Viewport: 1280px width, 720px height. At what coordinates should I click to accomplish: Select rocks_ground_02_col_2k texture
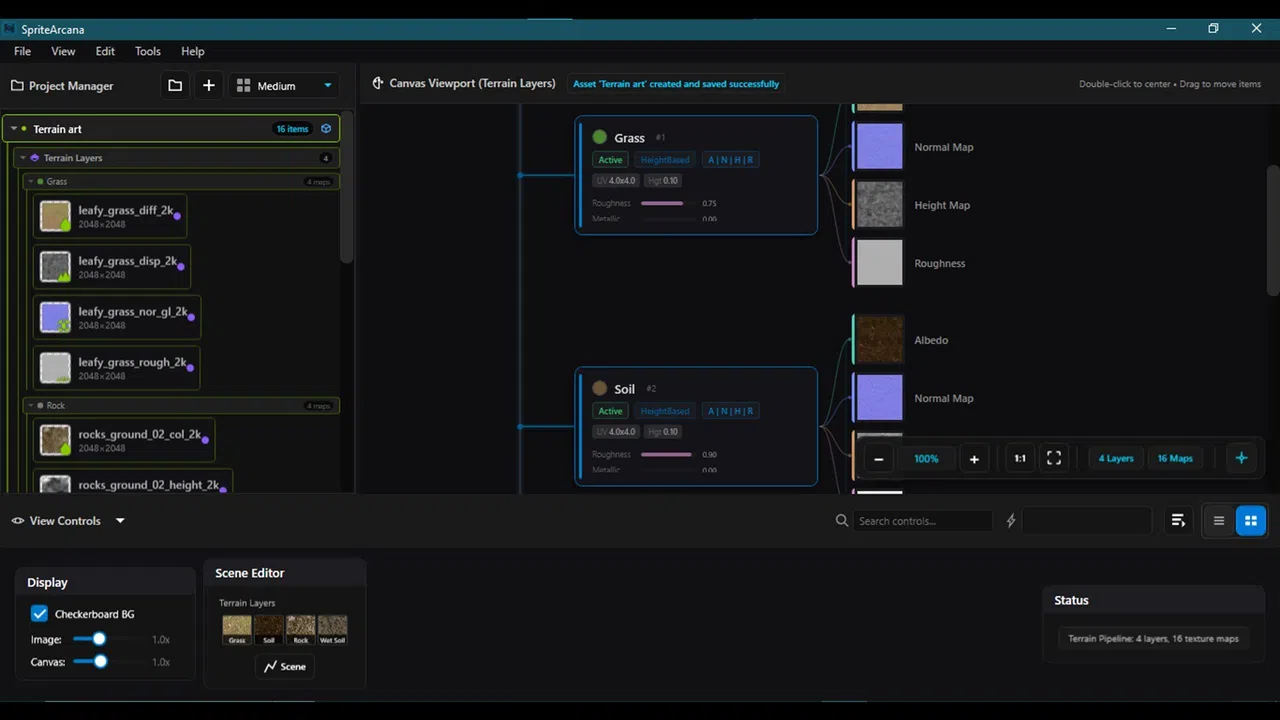point(124,440)
